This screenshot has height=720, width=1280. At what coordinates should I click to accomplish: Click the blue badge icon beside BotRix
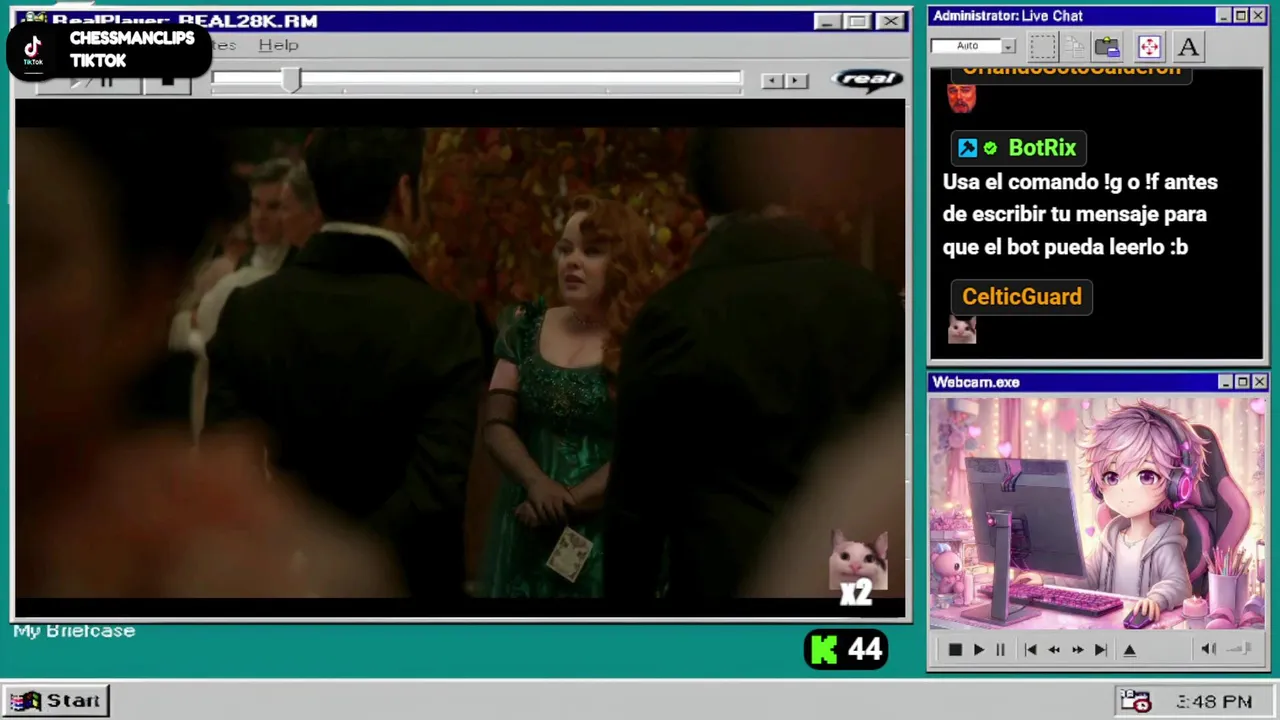coord(967,148)
